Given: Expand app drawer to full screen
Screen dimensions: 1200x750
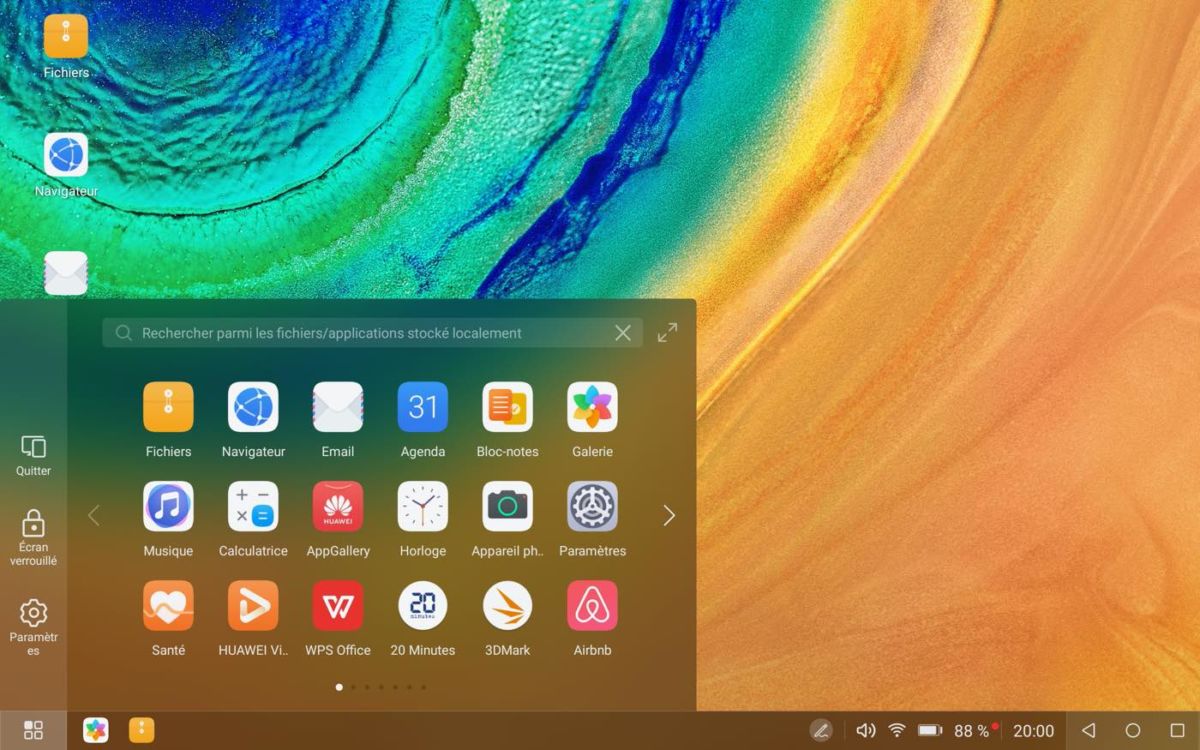Looking at the screenshot, I should click(x=667, y=333).
